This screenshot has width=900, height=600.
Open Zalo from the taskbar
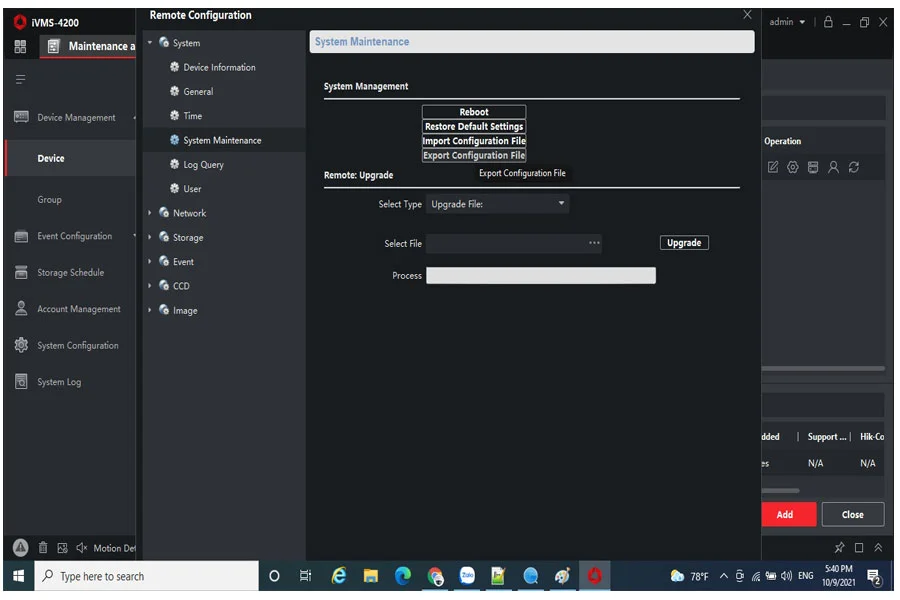click(x=467, y=576)
